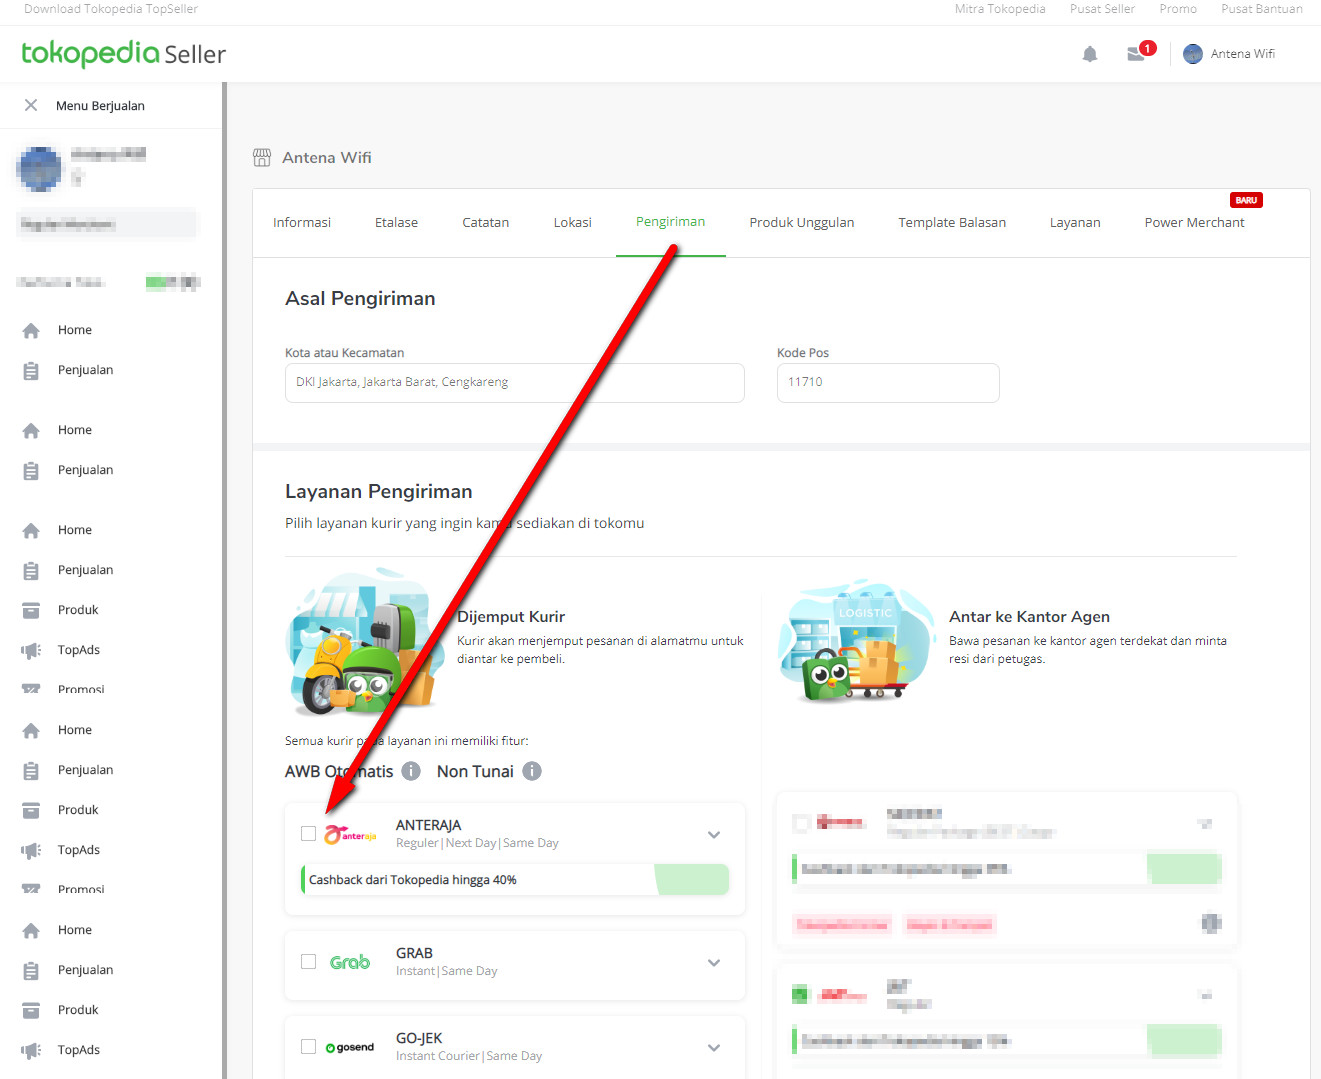This screenshot has width=1321, height=1079.
Task: Check the GO-JEK gosend checkbox
Action: [309, 1047]
